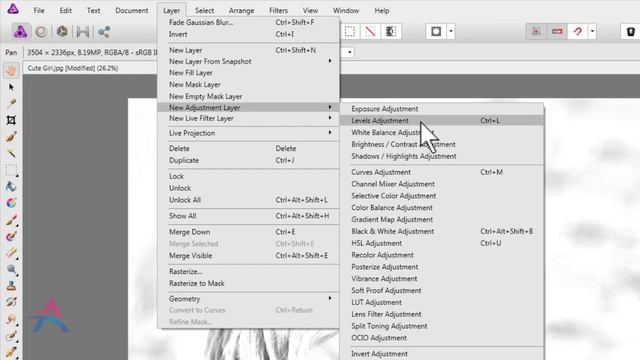Select the Erase Brush tool
The height and width of the screenshot is (360, 640).
pos(11,253)
